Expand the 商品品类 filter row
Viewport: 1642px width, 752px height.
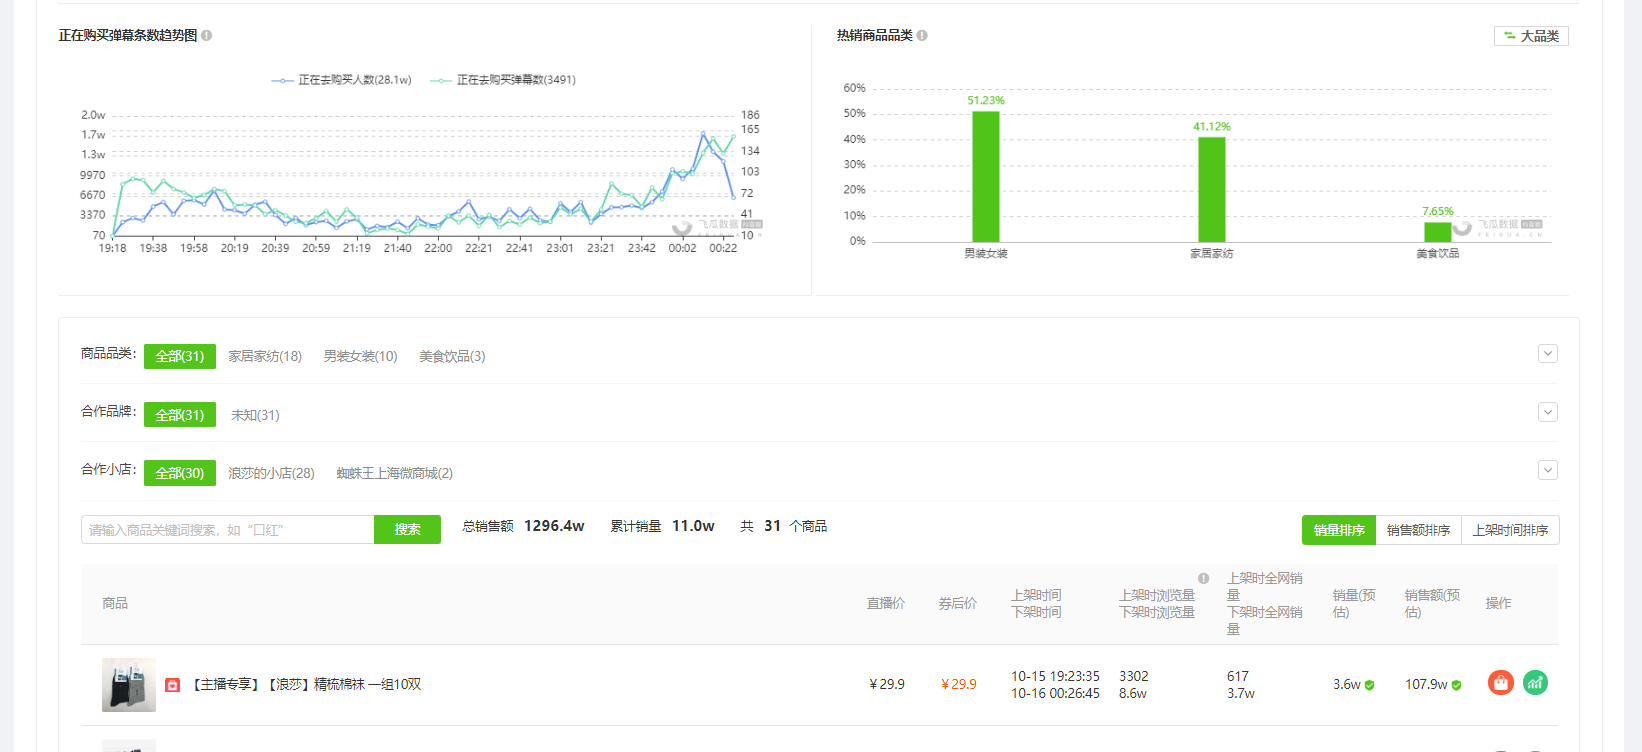[1548, 354]
